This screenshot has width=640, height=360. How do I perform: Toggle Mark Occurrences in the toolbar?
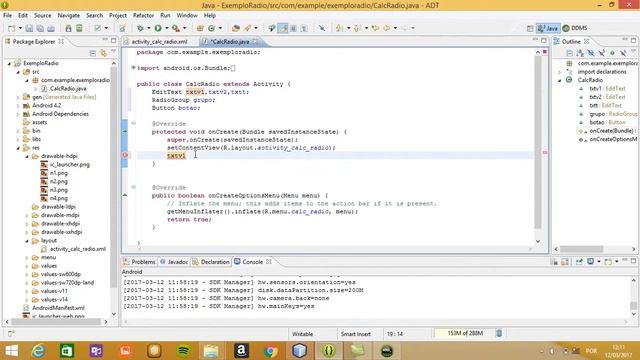click(282, 28)
